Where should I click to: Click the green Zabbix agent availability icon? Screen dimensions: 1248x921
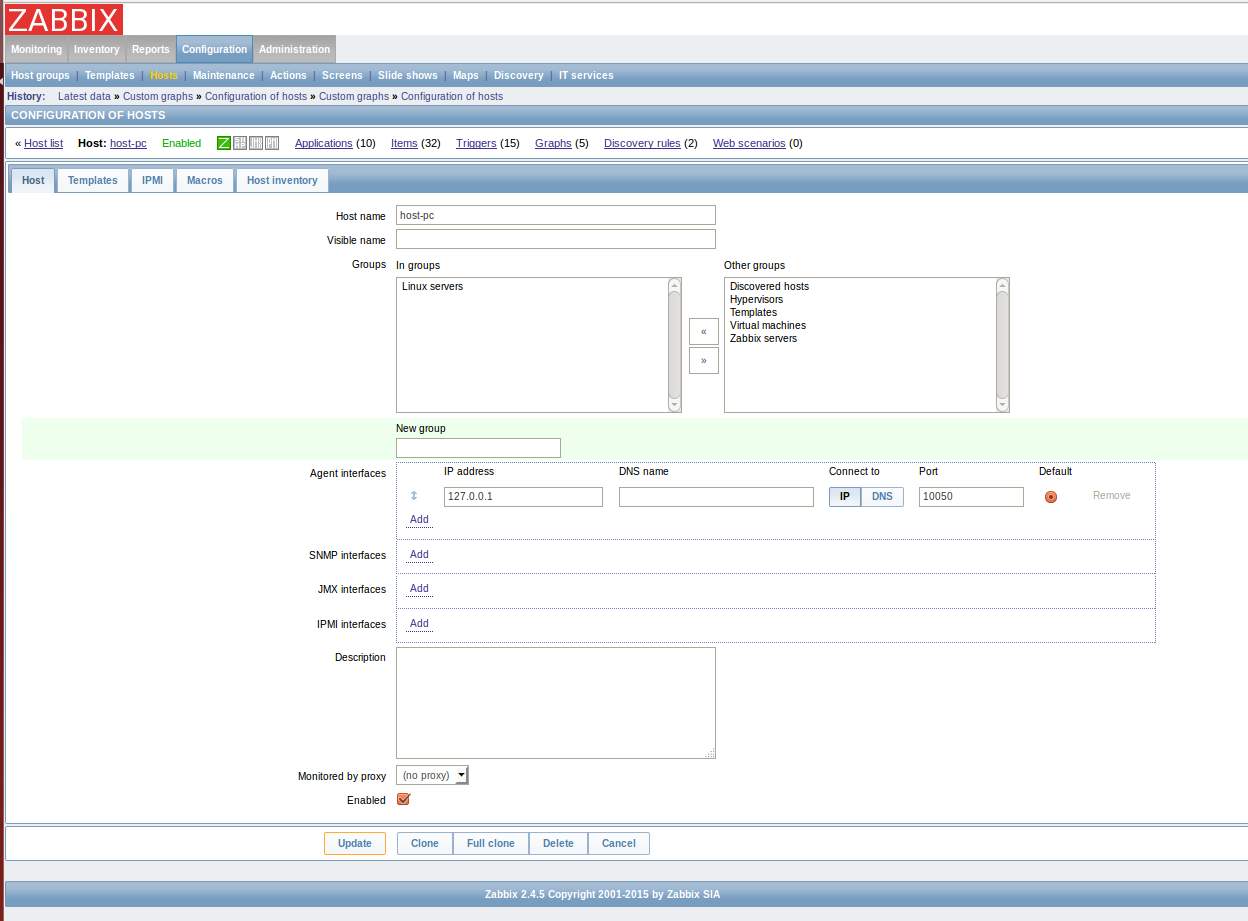pos(224,143)
